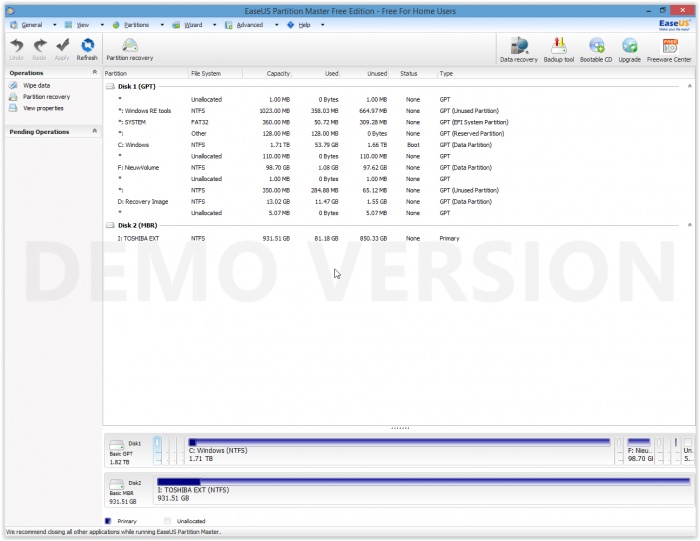Viewport: 700px width, 541px height.
Task: Expand the Help menu dropdown arrow
Action: pos(323,25)
